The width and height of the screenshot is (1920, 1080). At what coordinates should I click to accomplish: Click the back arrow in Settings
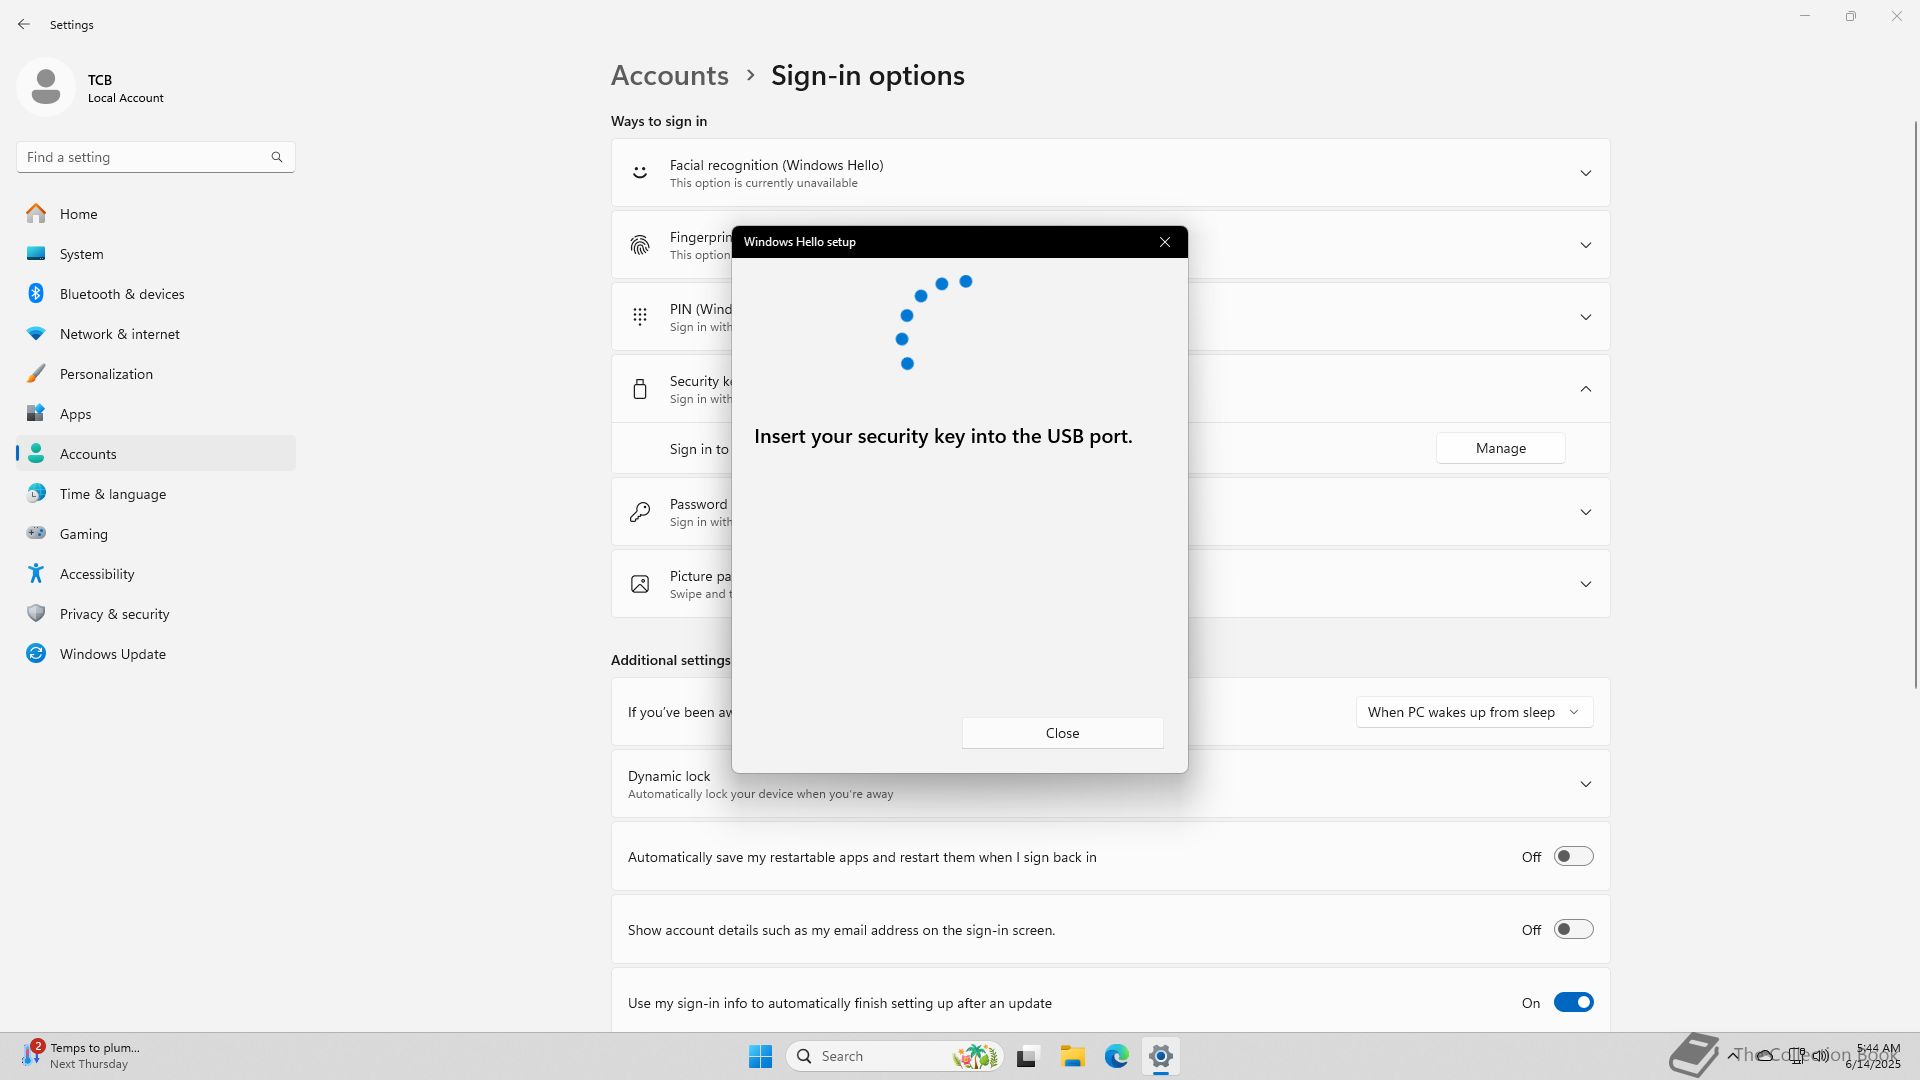tap(24, 24)
